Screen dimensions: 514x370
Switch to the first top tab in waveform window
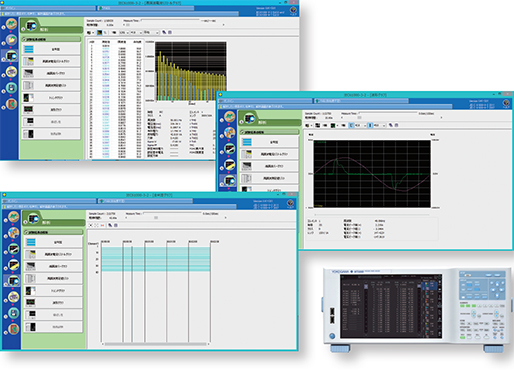(x=266, y=101)
